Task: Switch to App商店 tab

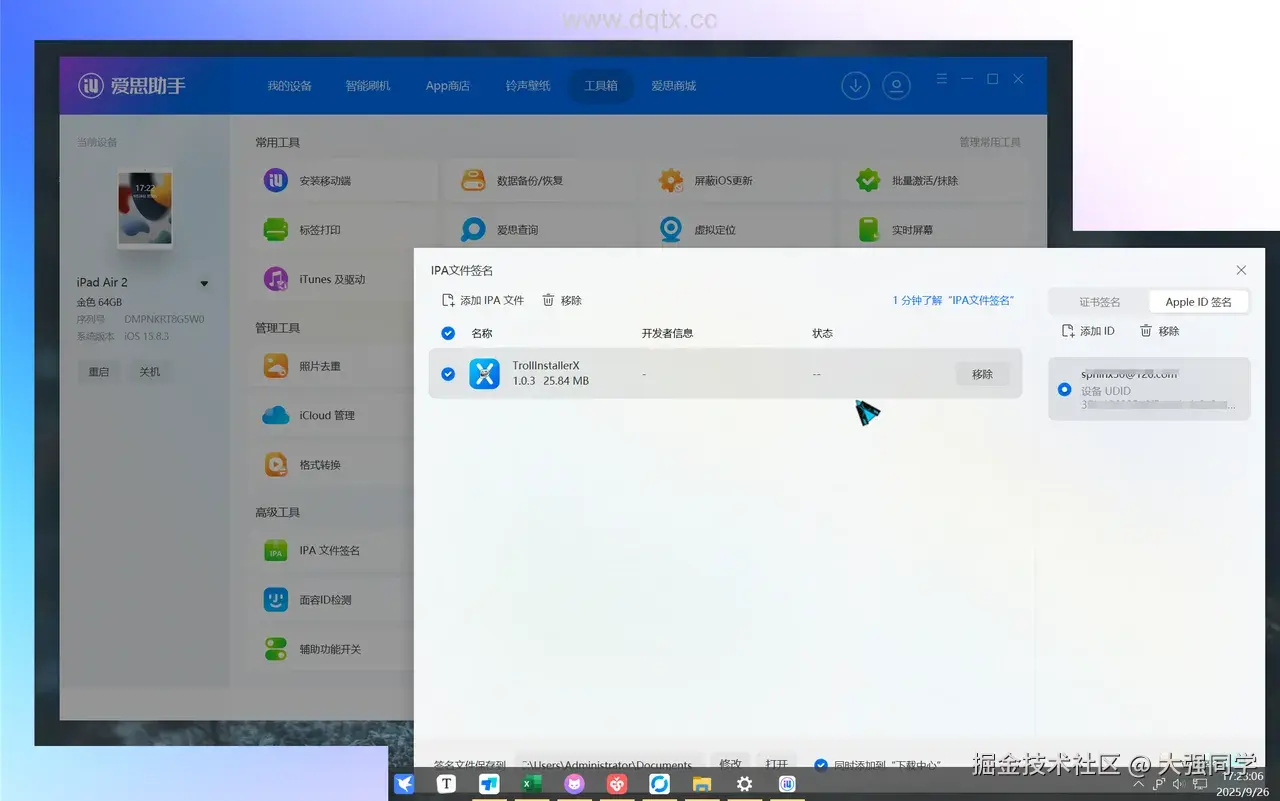Action: [x=448, y=86]
